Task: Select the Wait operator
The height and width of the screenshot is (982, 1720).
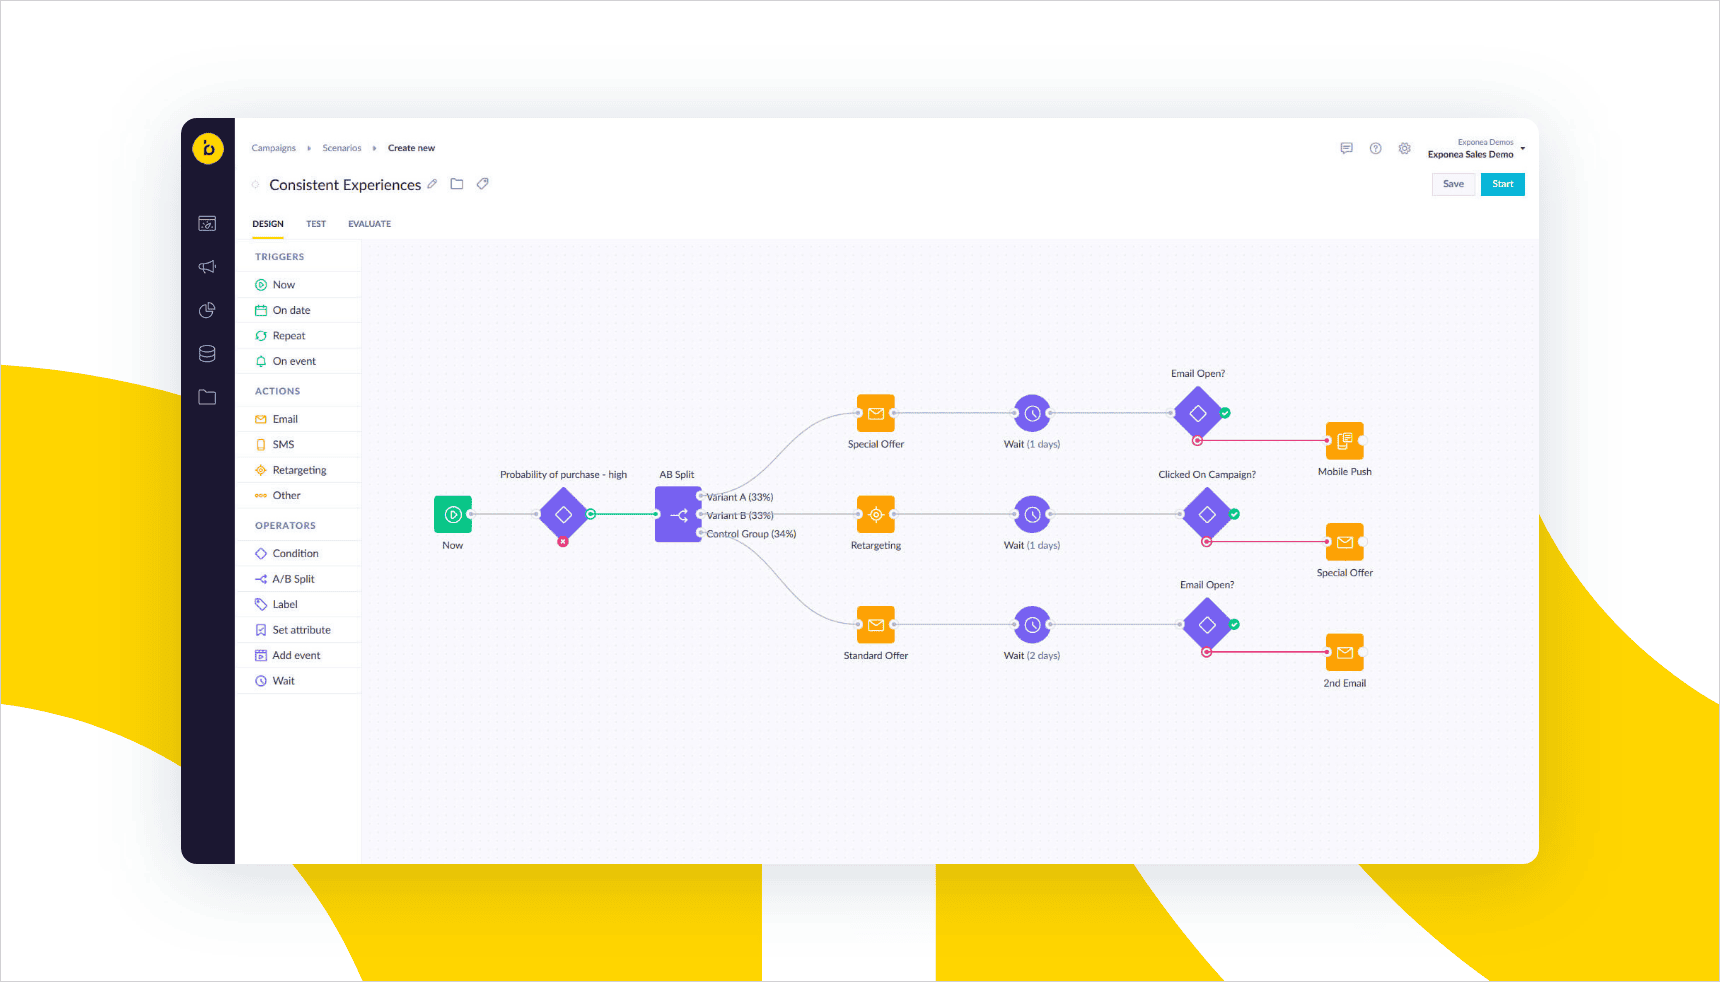Action: [283, 680]
